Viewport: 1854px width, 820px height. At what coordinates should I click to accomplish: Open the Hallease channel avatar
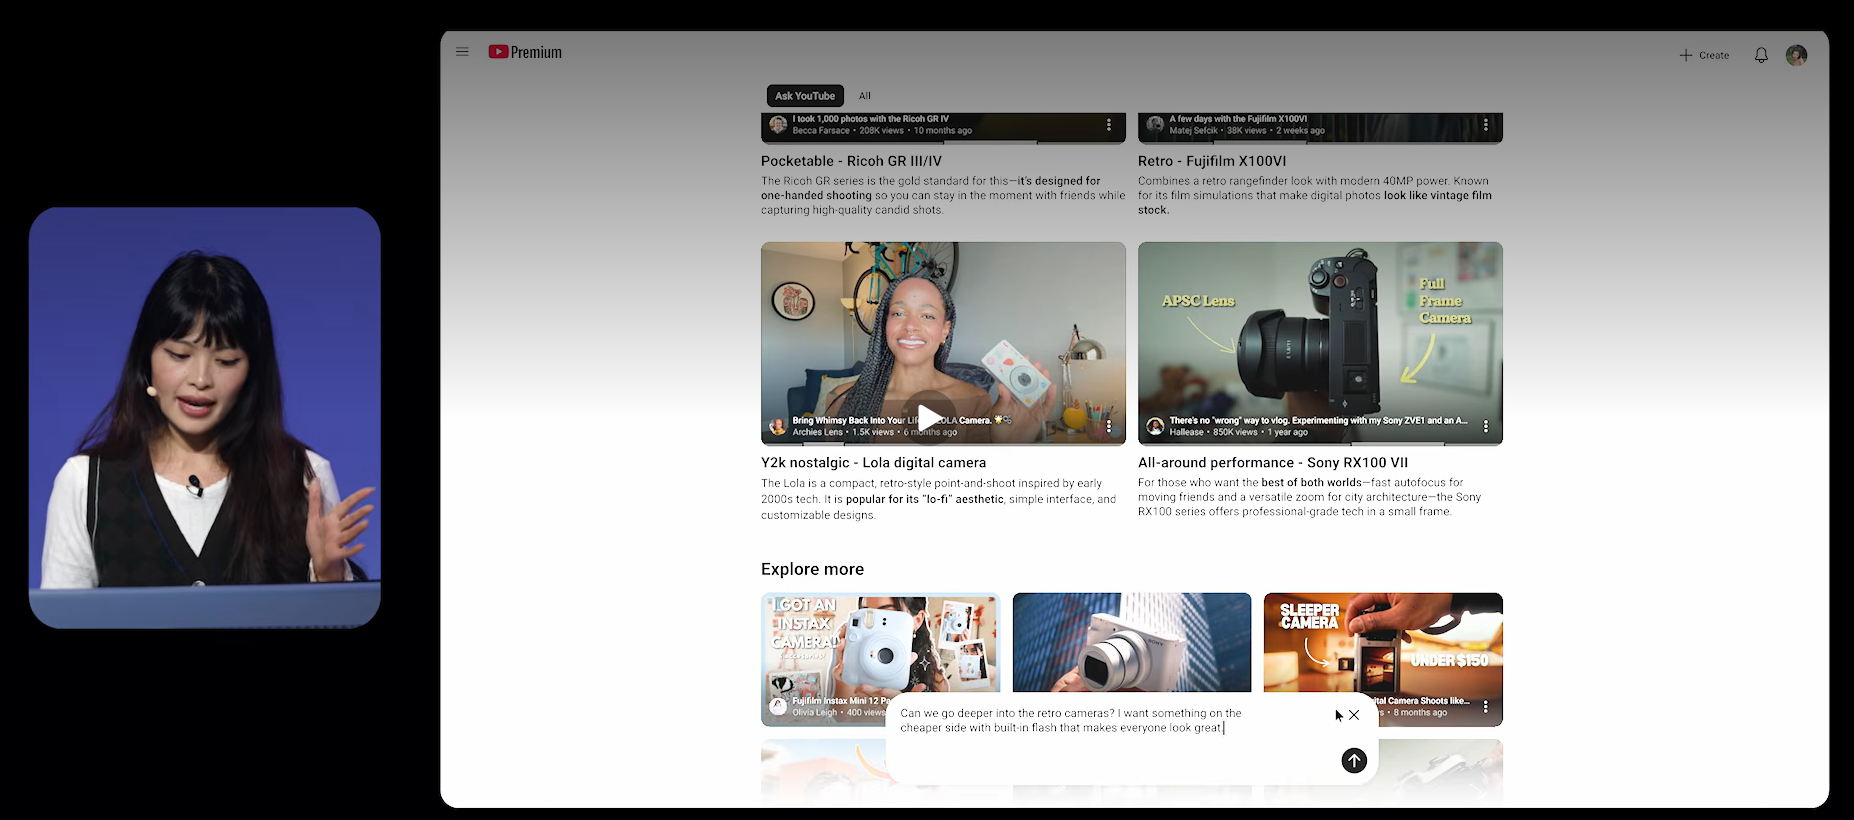click(x=1155, y=427)
